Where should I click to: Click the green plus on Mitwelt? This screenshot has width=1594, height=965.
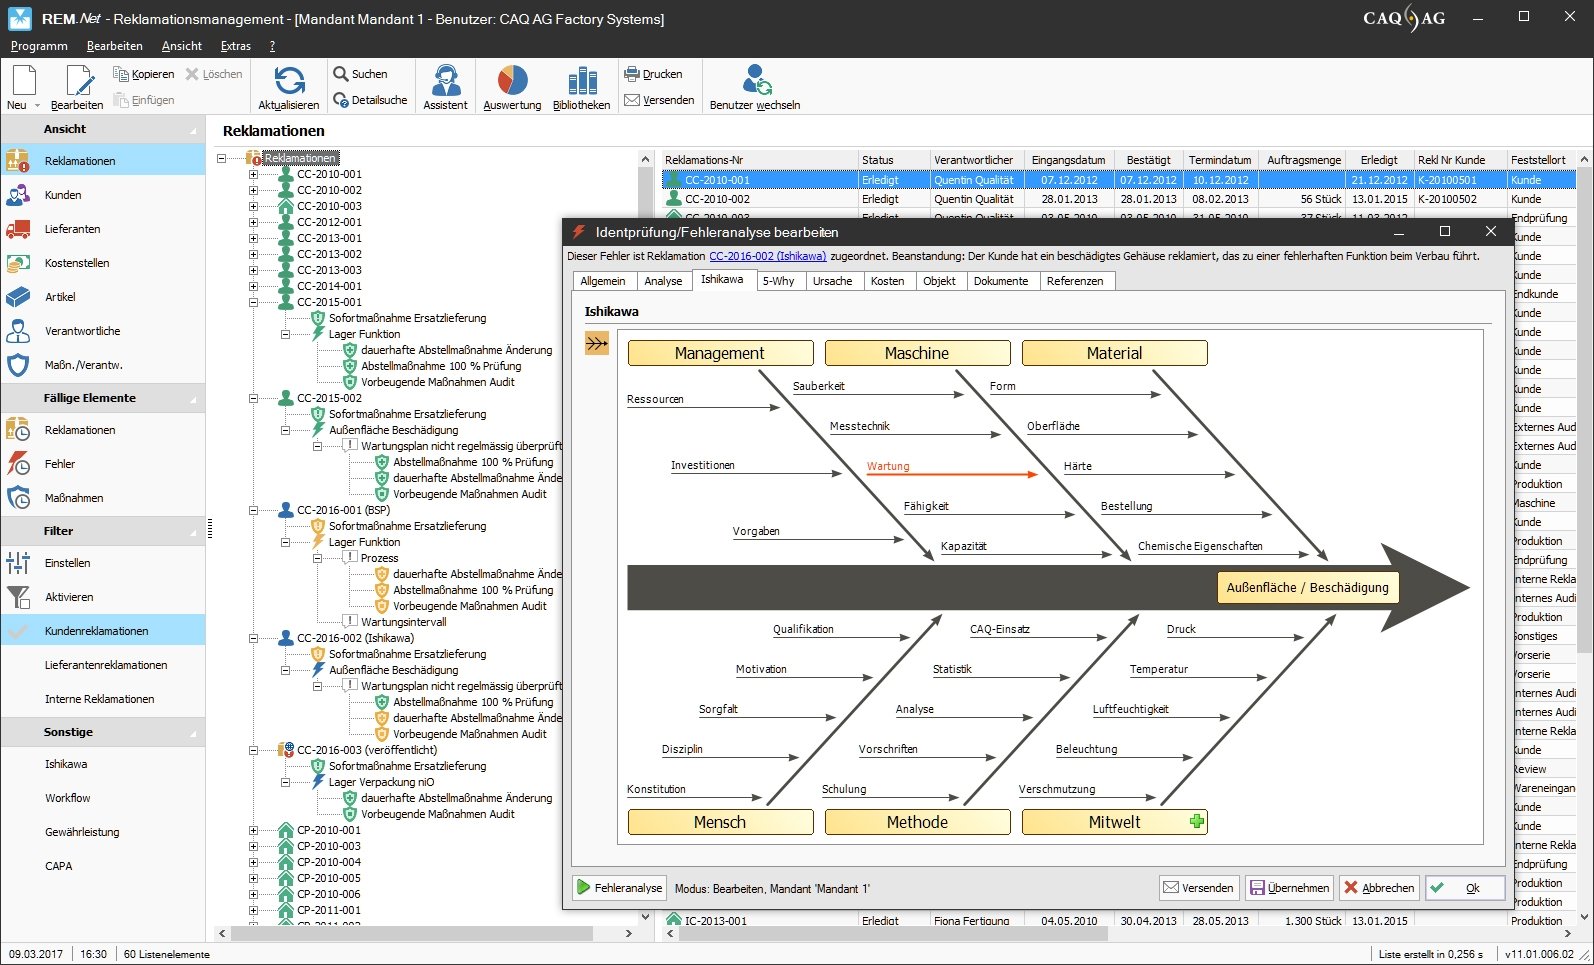coord(1196,821)
